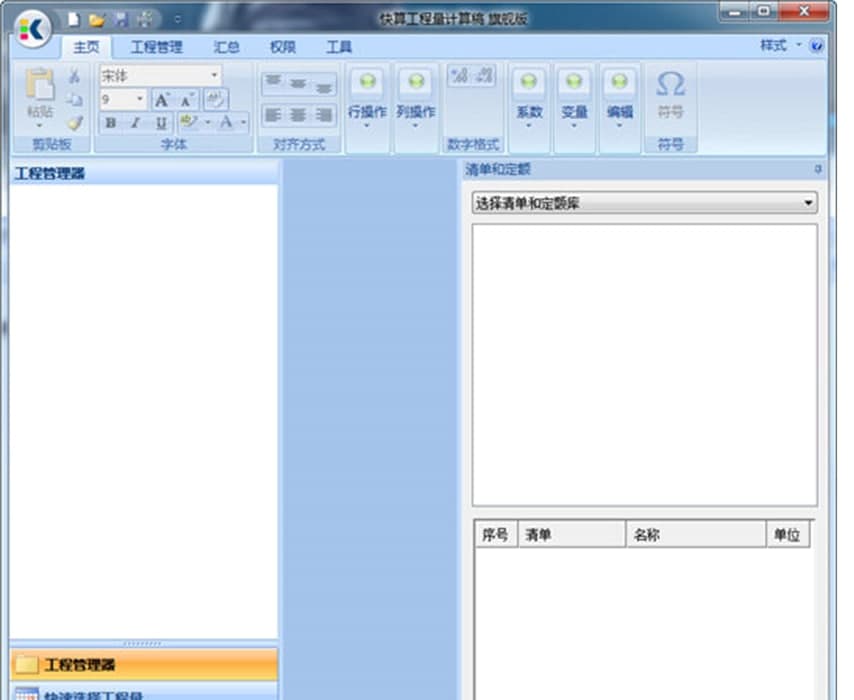The height and width of the screenshot is (700, 854).
Task: Align content to vertical middle
Action: pos(298,84)
